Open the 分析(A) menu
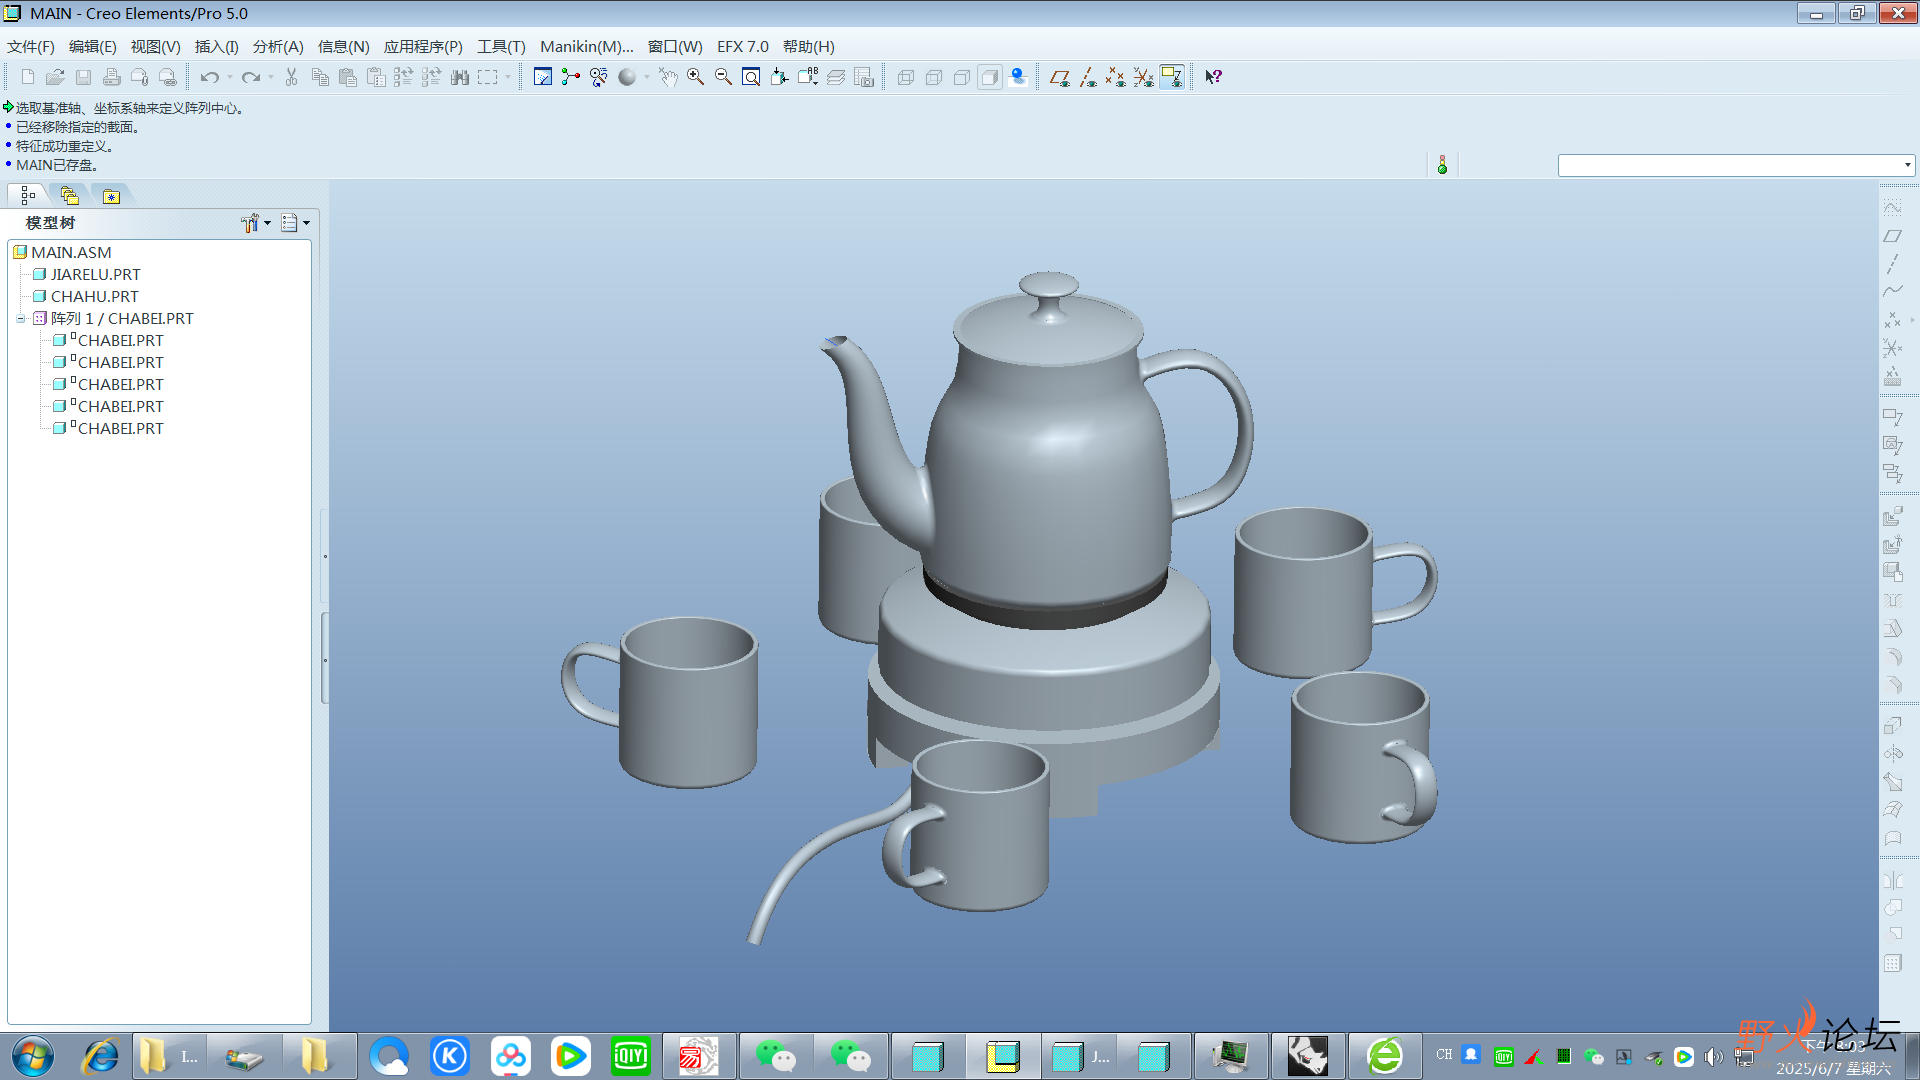This screenshot has width=1920, height=1080. (x=278, y=46)
